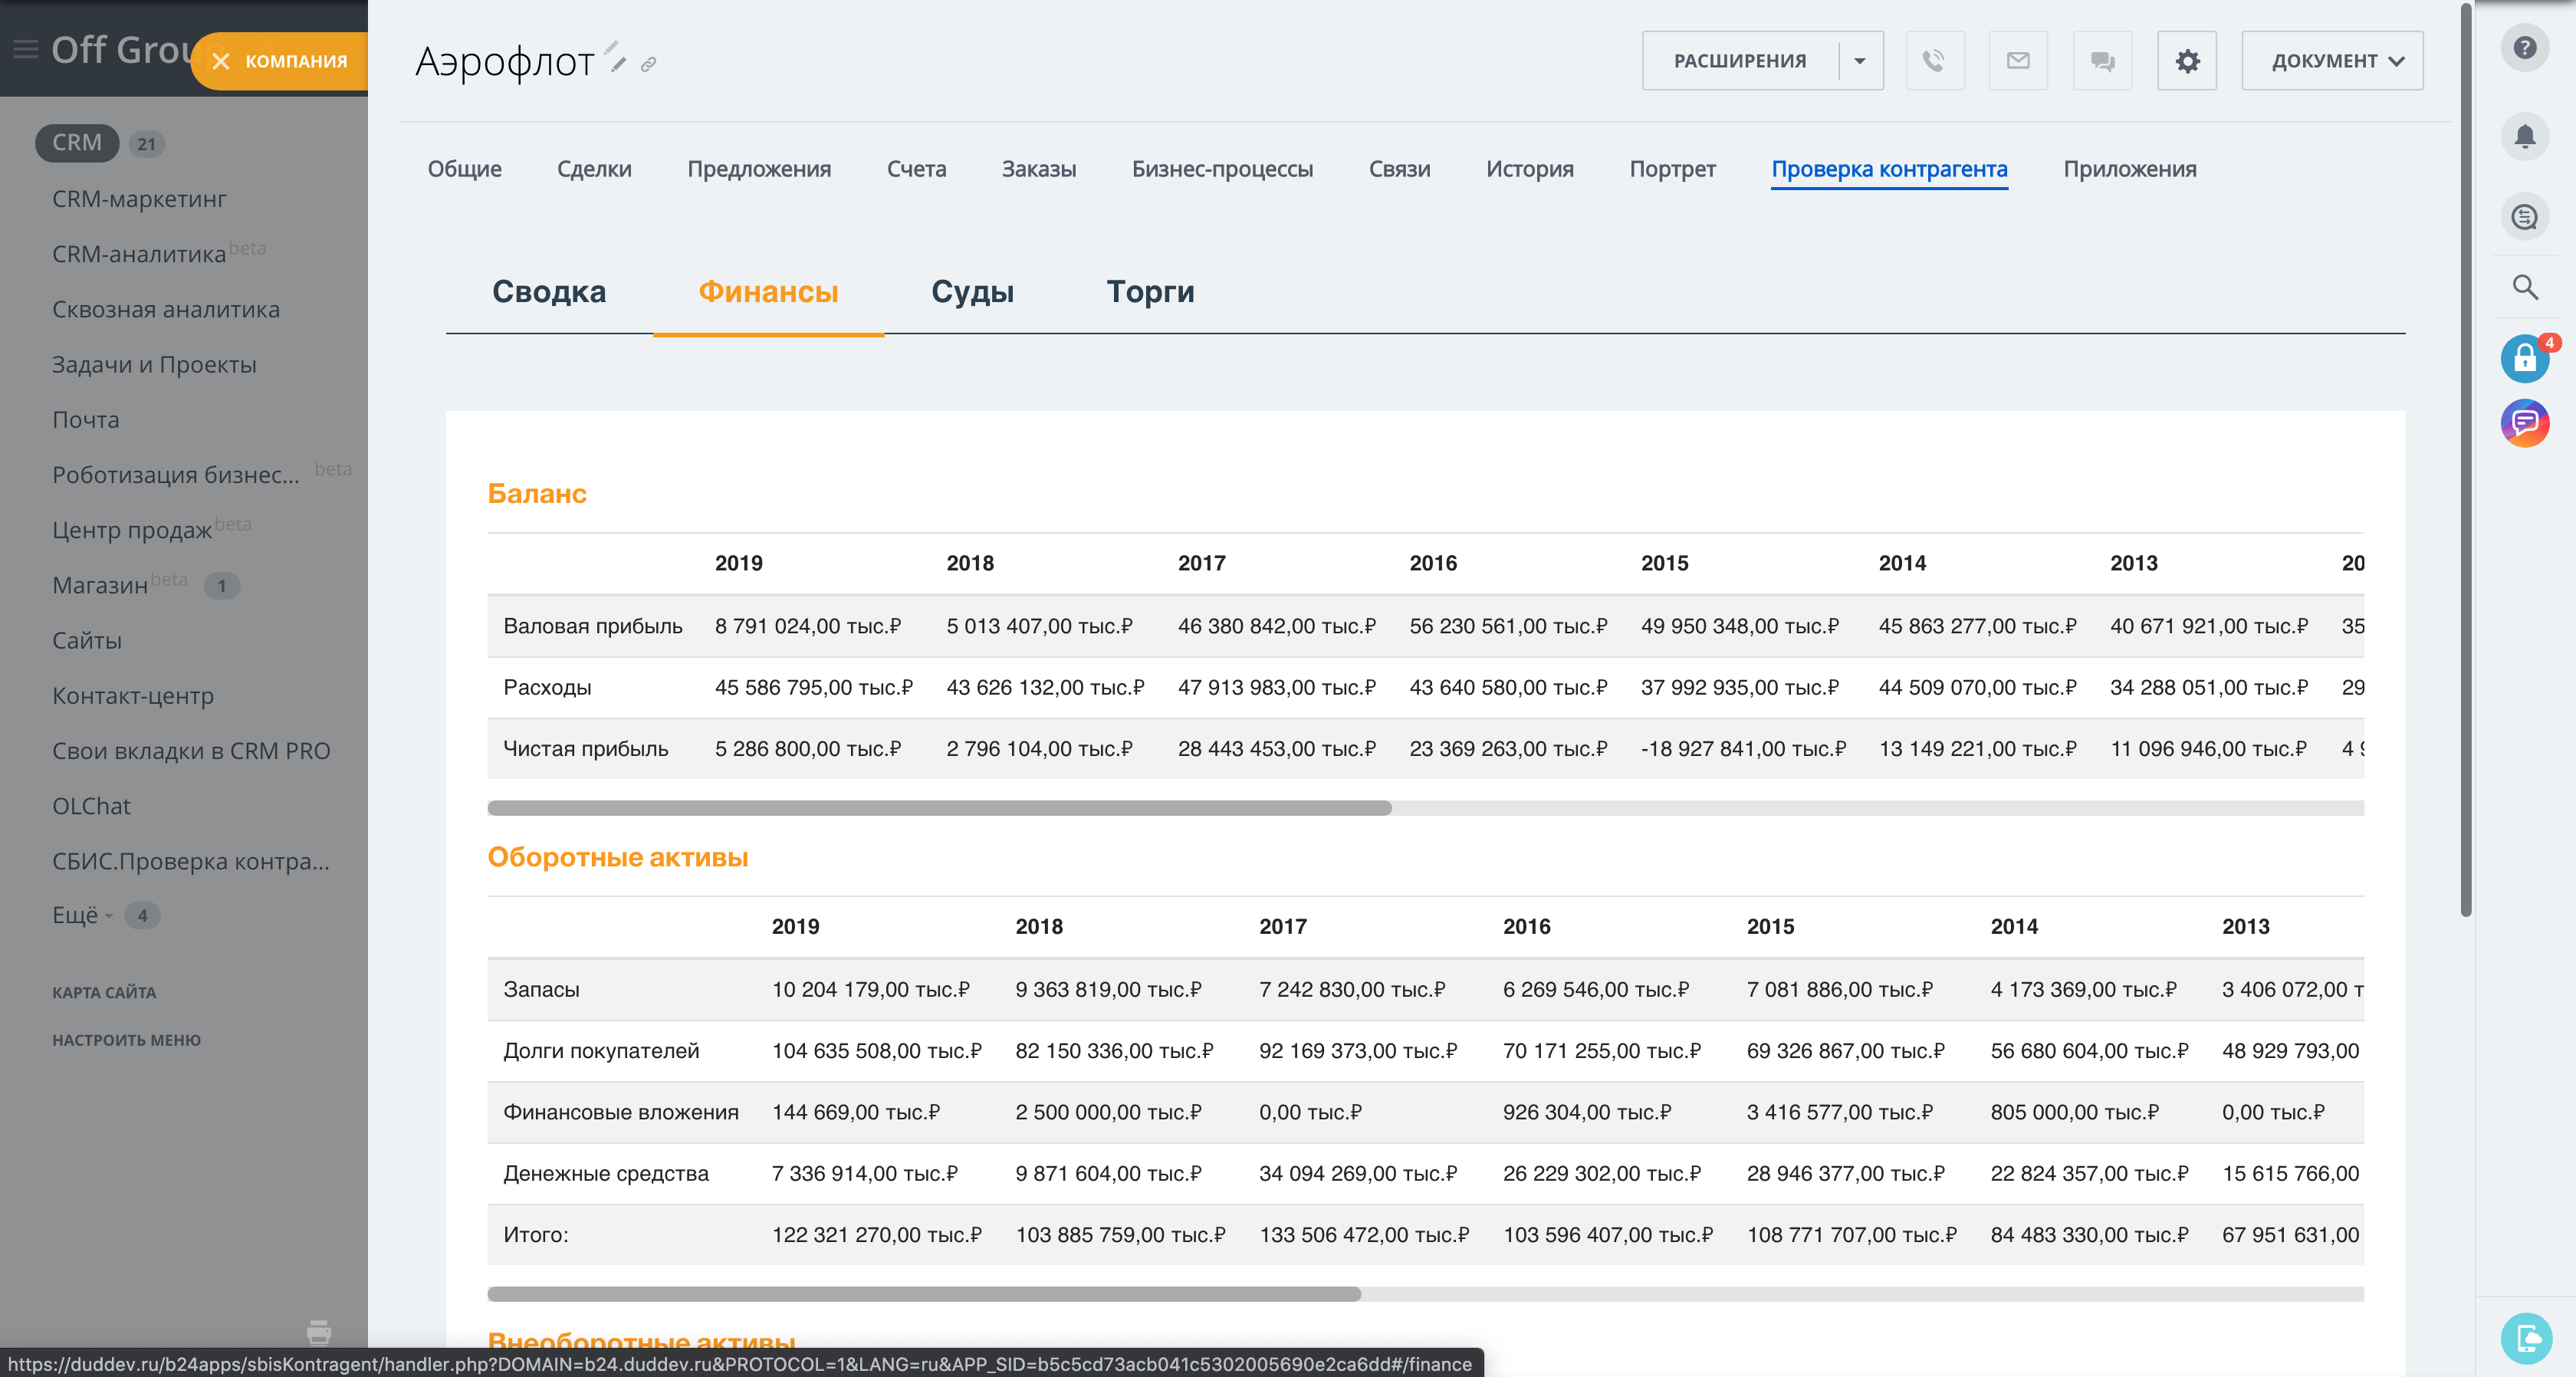This screenshot has height=1377, width=2576.
Task: Expand the Расширения dropdown arrow
Action: [x=1859, y=61]
